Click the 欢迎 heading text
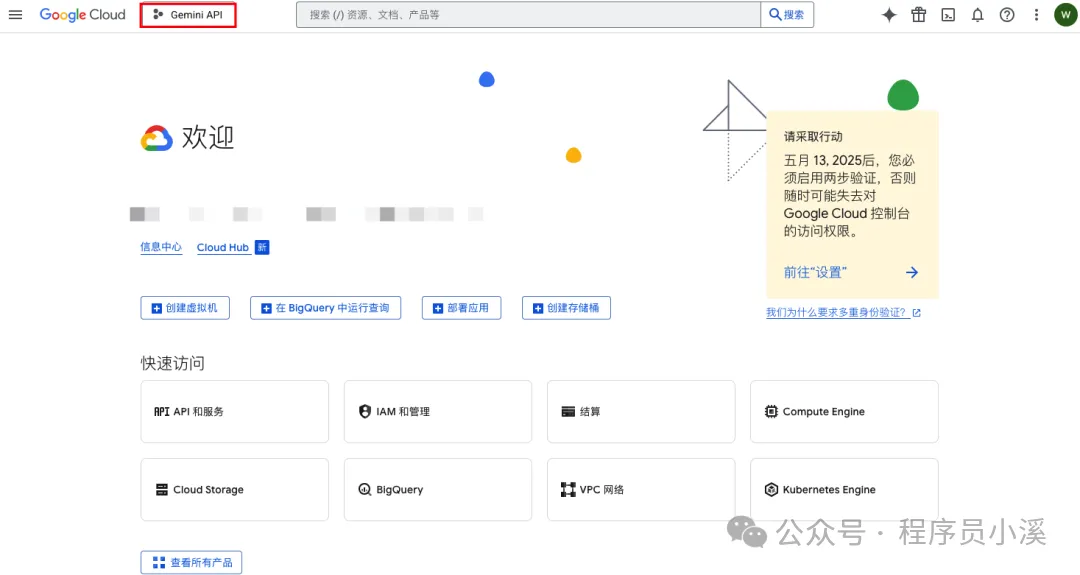Screen dimensions: 1080x575 pos(208,138)
